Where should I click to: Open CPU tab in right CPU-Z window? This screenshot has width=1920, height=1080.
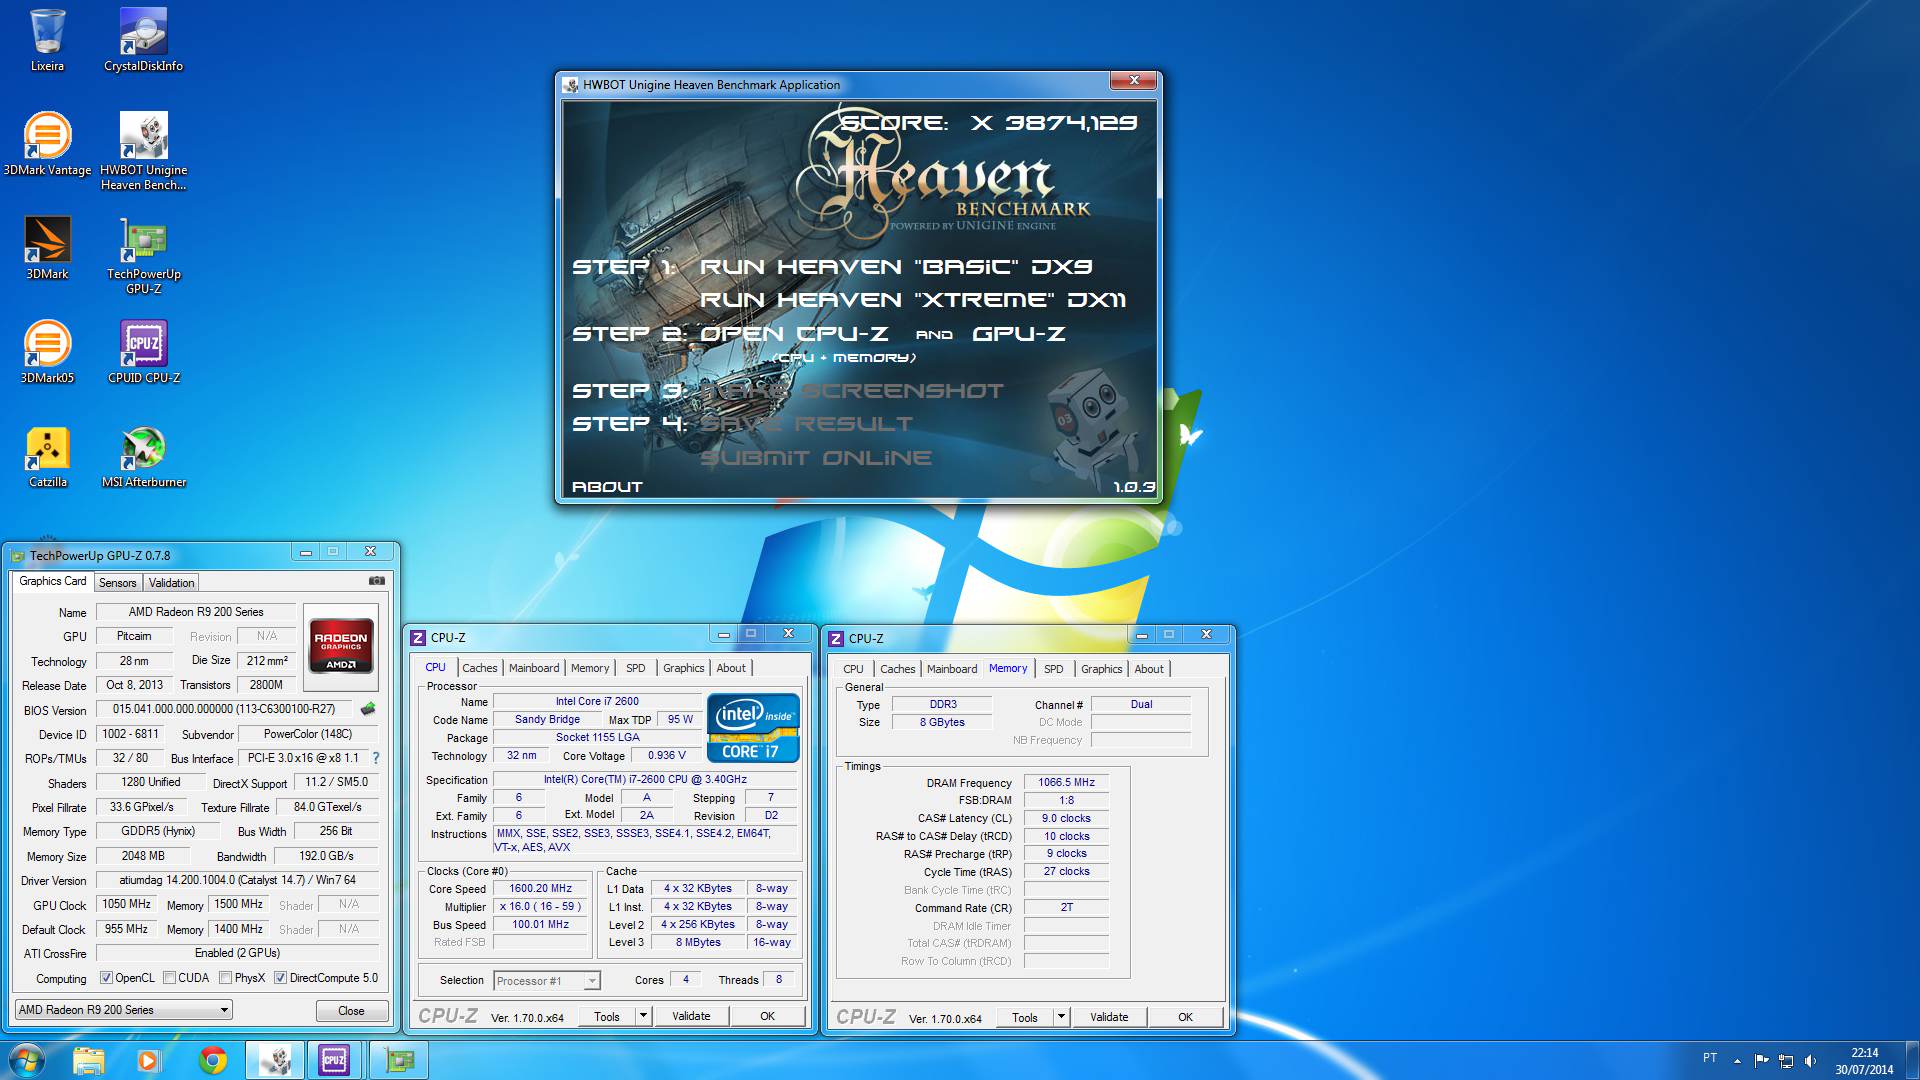[853, 669]
